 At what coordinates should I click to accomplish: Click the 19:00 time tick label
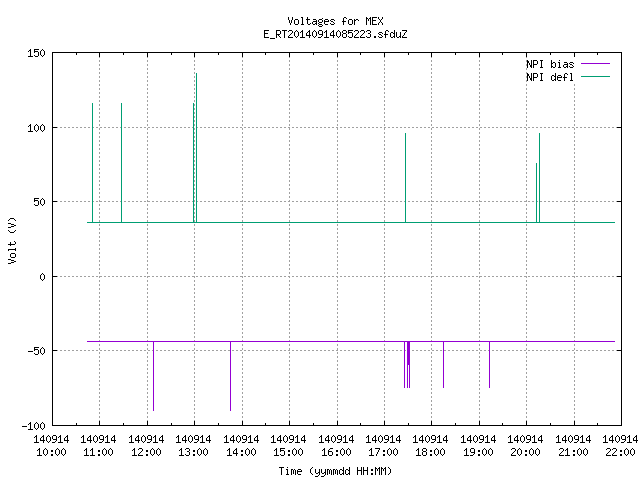478,452
